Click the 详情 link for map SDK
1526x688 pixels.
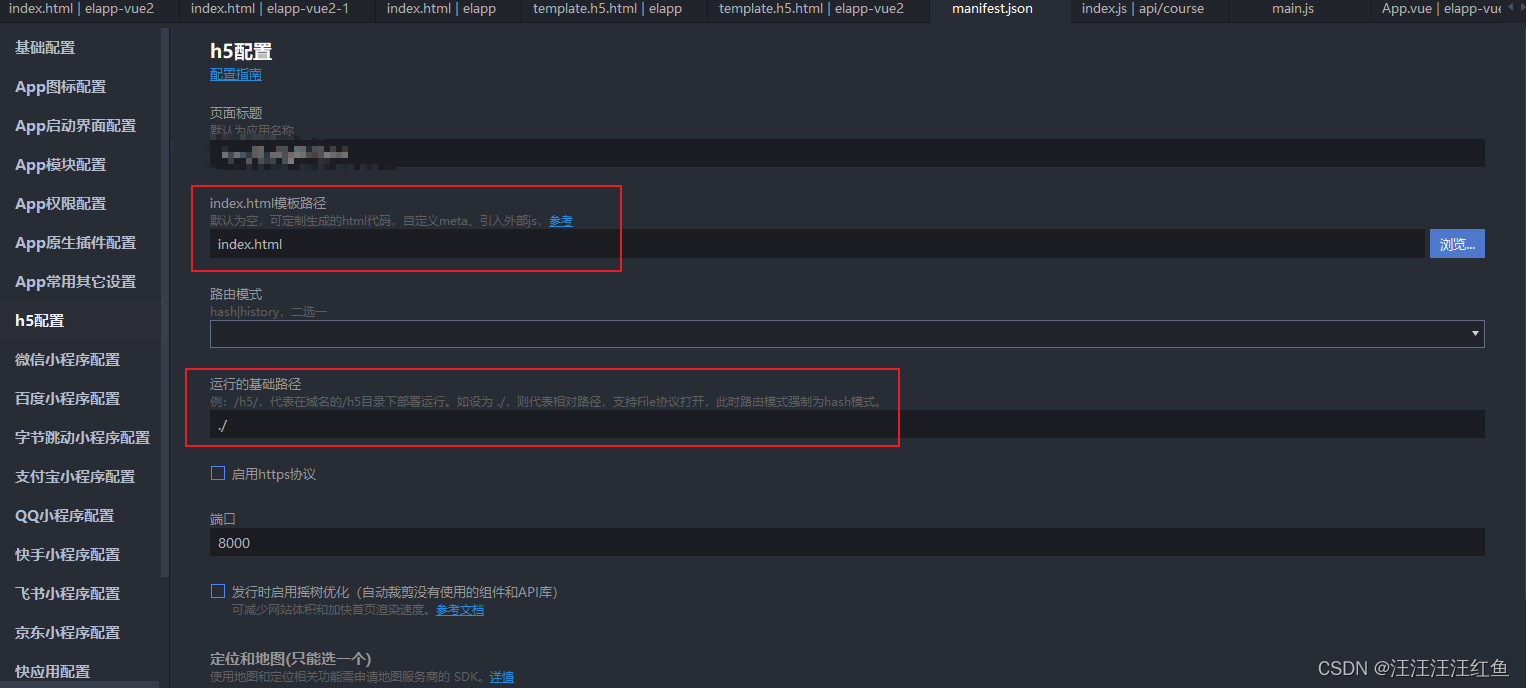pos(501,676)
